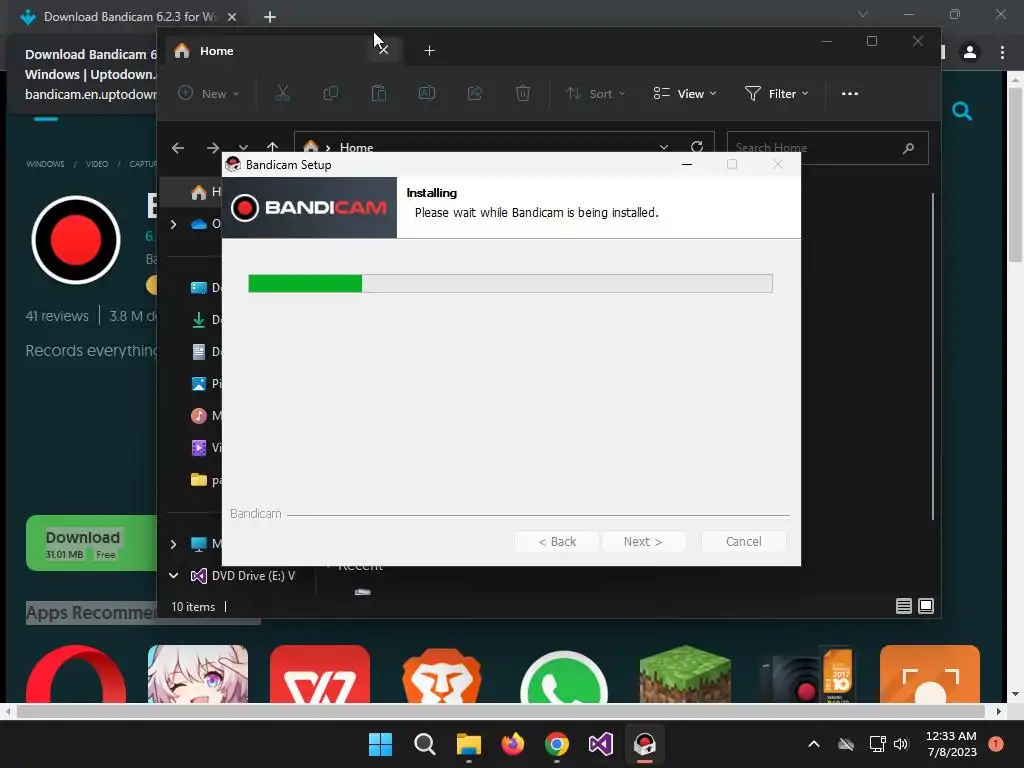This screenshot has height=768, width=1024.
Task: Click the WINDOWS breadcrumb link
Action: (45, 164)
